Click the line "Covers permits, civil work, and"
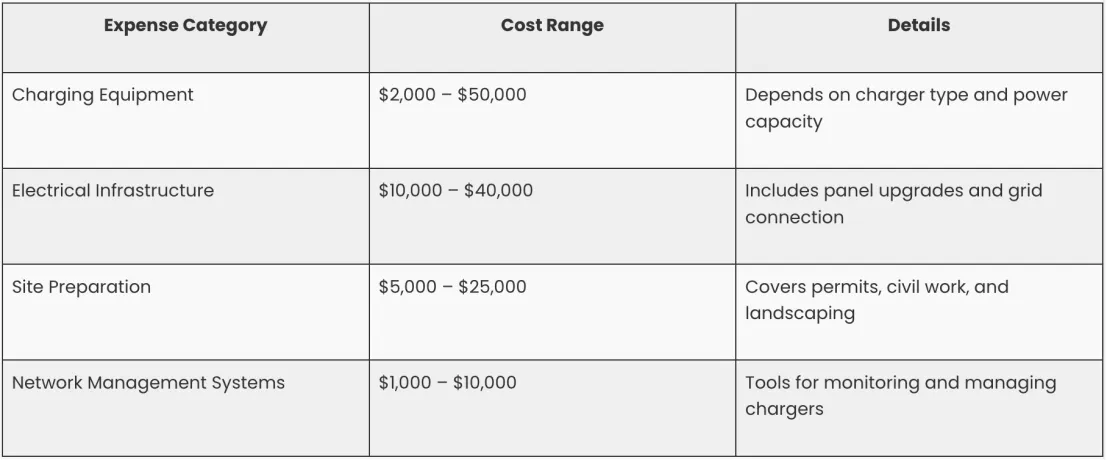 [877, 287]
